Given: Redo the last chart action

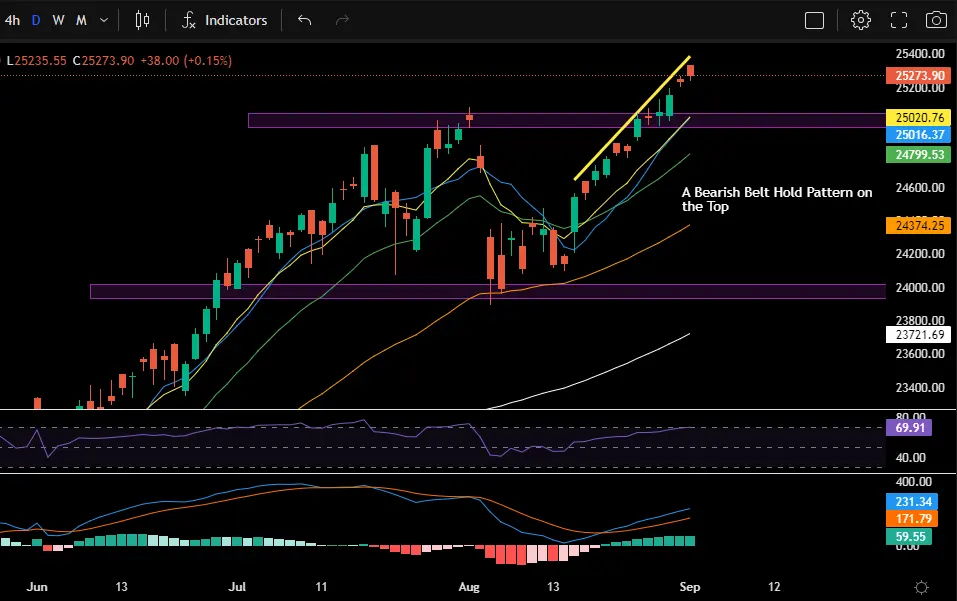Looking at the screenshot, I should (342, 20).
